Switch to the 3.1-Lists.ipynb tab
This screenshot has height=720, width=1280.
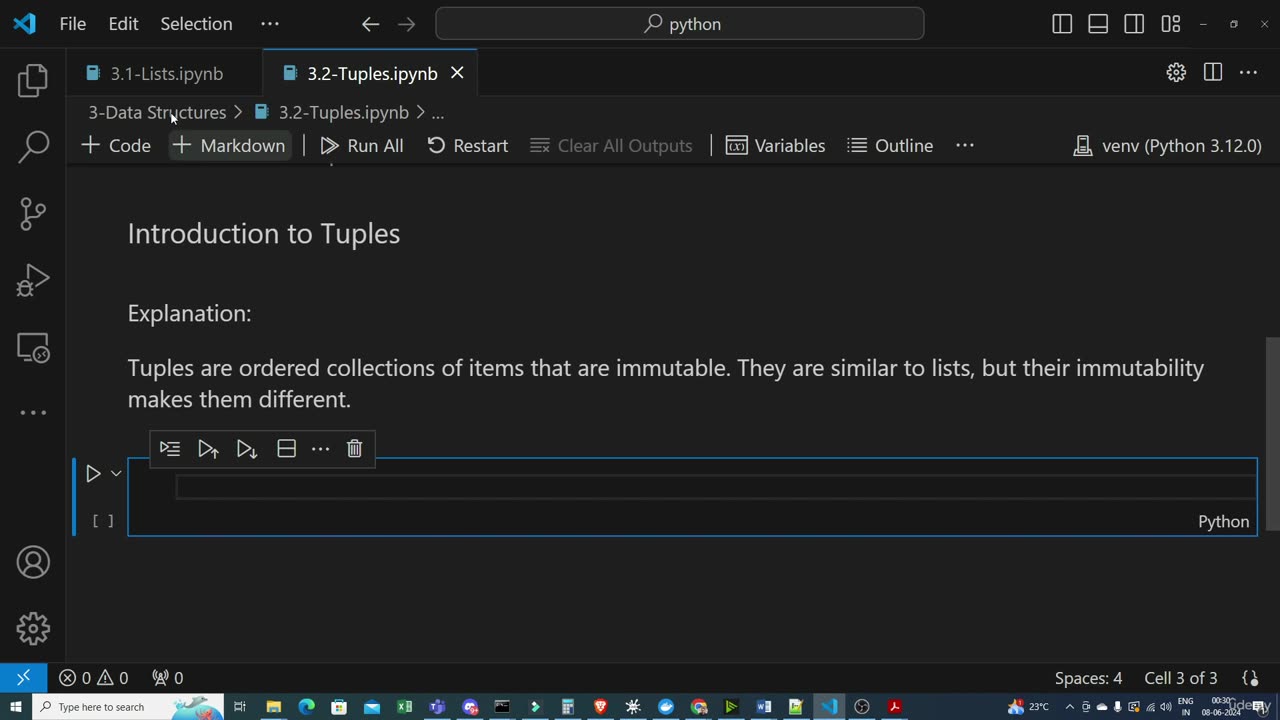[166, 73]
